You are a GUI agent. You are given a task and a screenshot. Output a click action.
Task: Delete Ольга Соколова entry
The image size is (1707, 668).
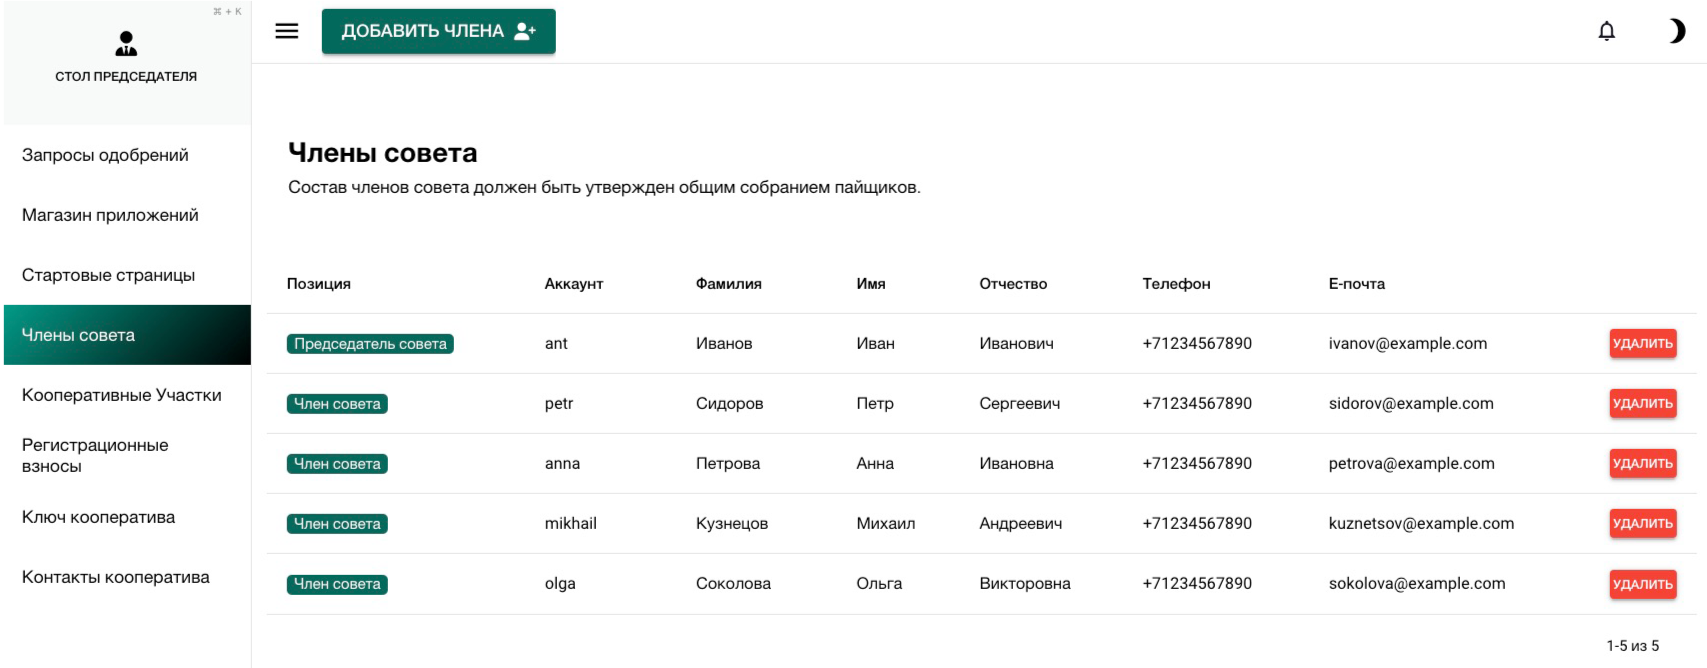(1642, 584)
